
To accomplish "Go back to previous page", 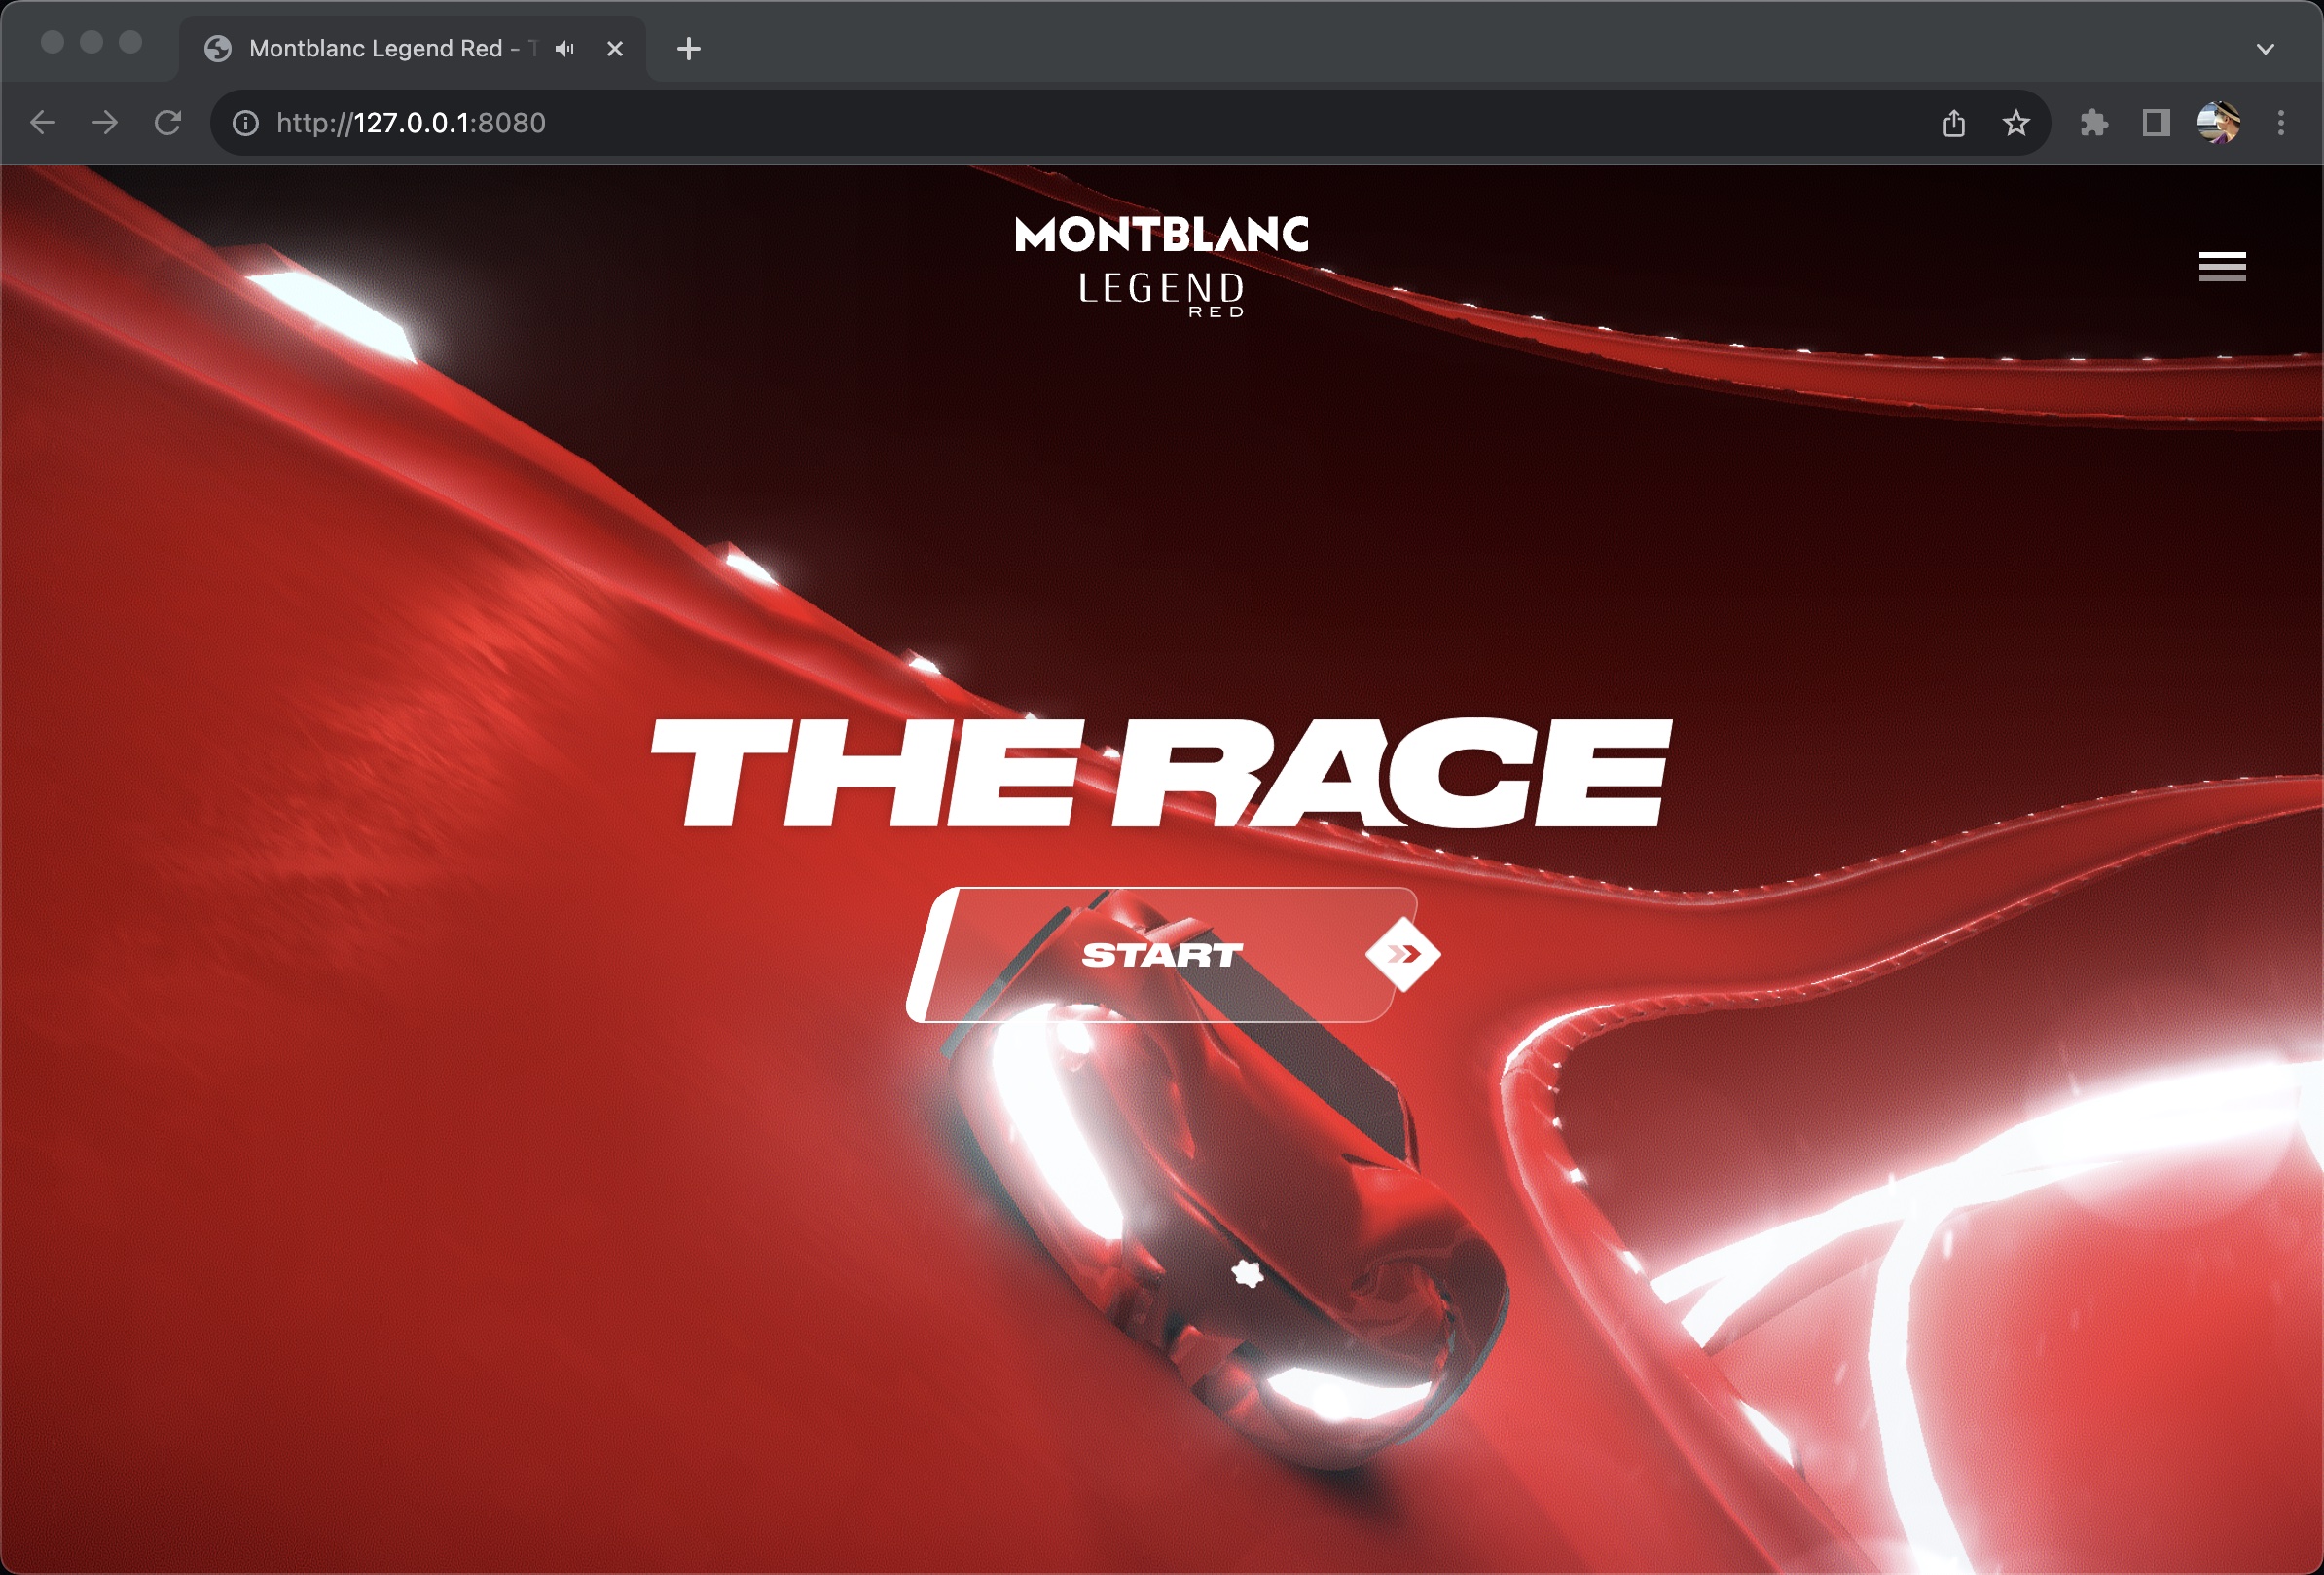I will pos(43,123).
